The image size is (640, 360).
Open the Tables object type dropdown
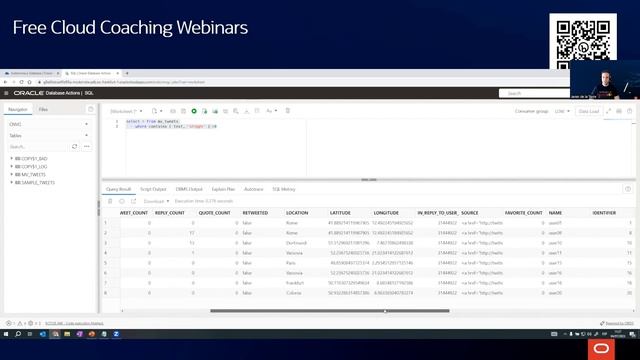point(49,136)
